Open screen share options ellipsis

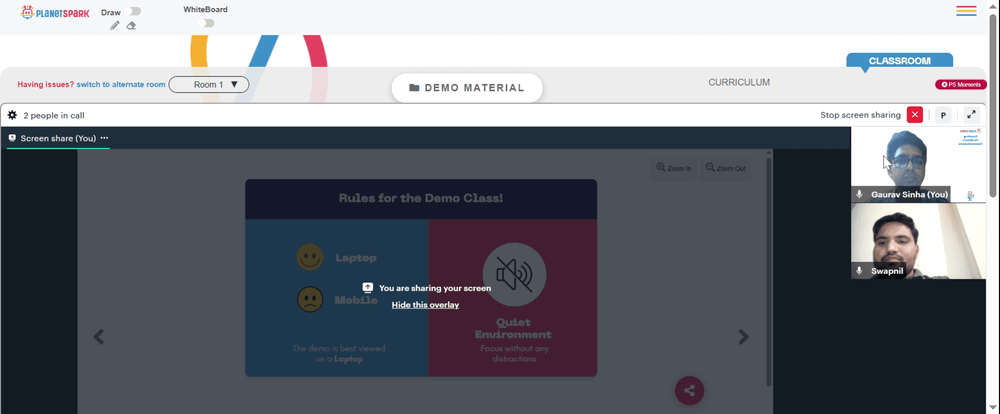tap(104, 138)
